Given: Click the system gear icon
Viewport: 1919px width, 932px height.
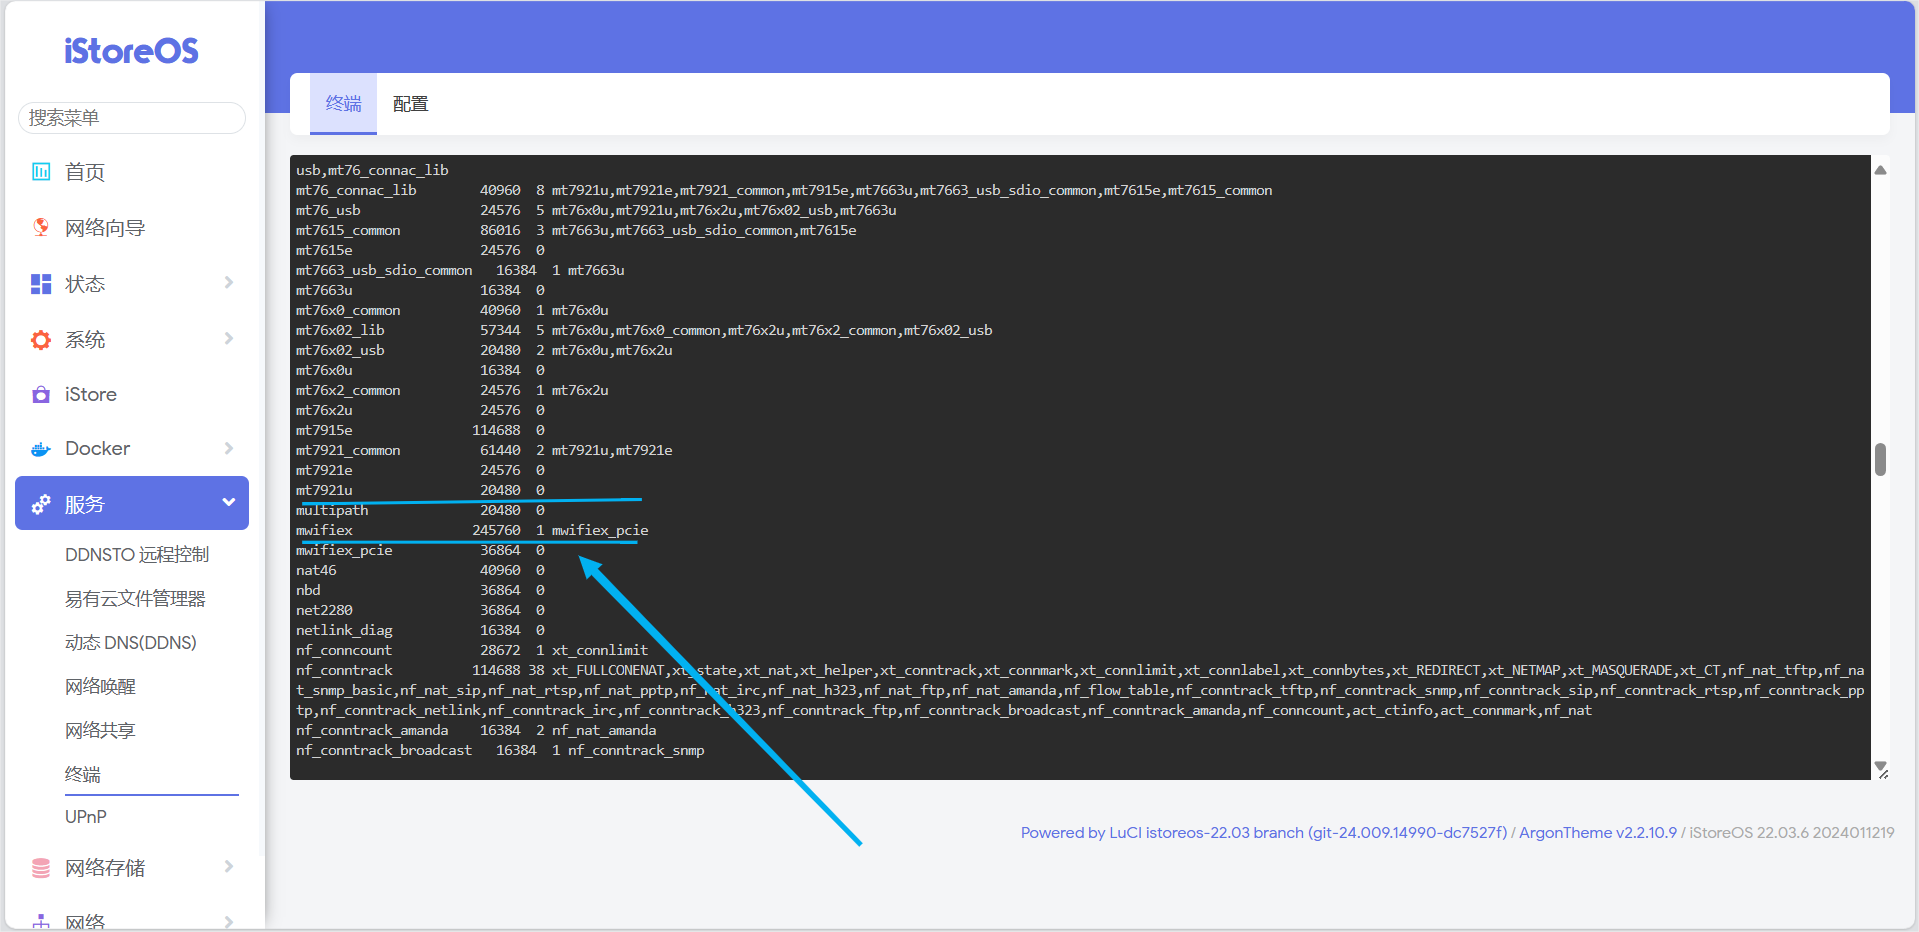Looking at the screenshot, I should click(41, 340).
